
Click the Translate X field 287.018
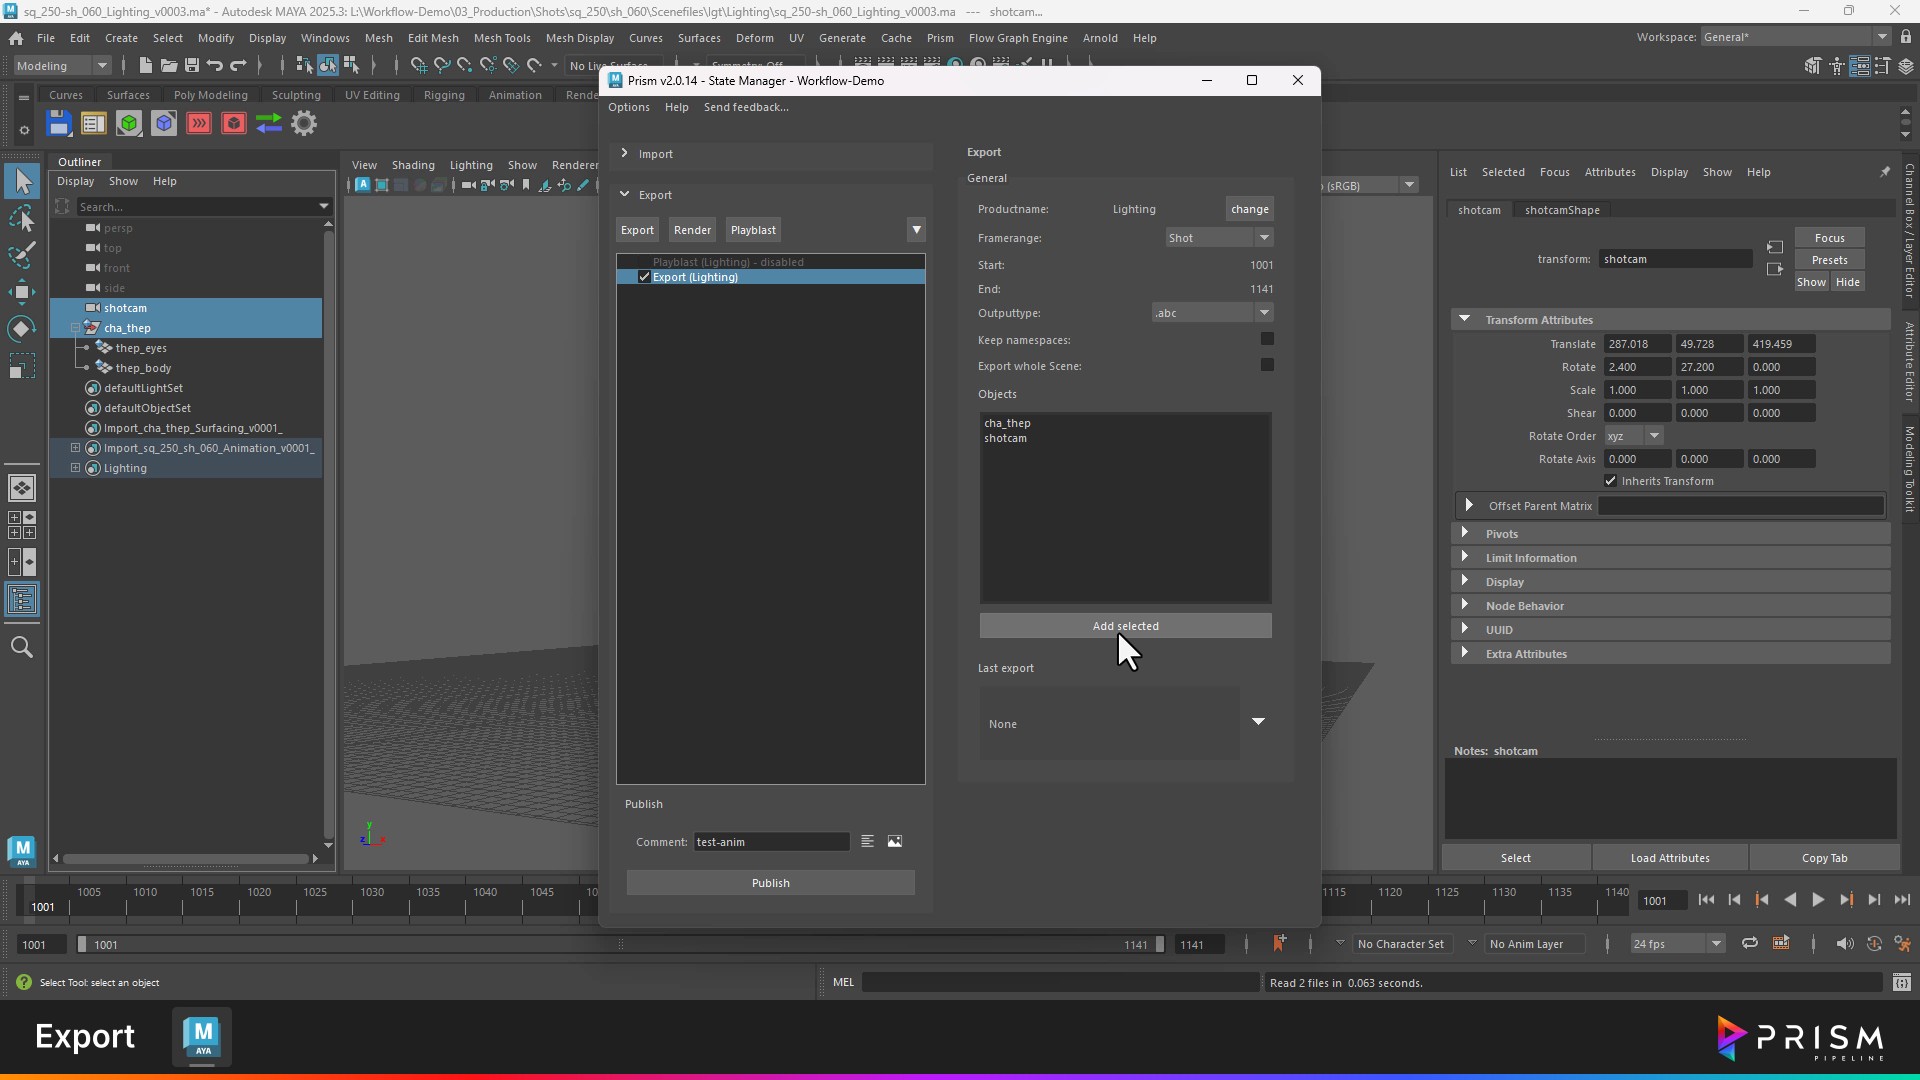(x=1637, y=344)
